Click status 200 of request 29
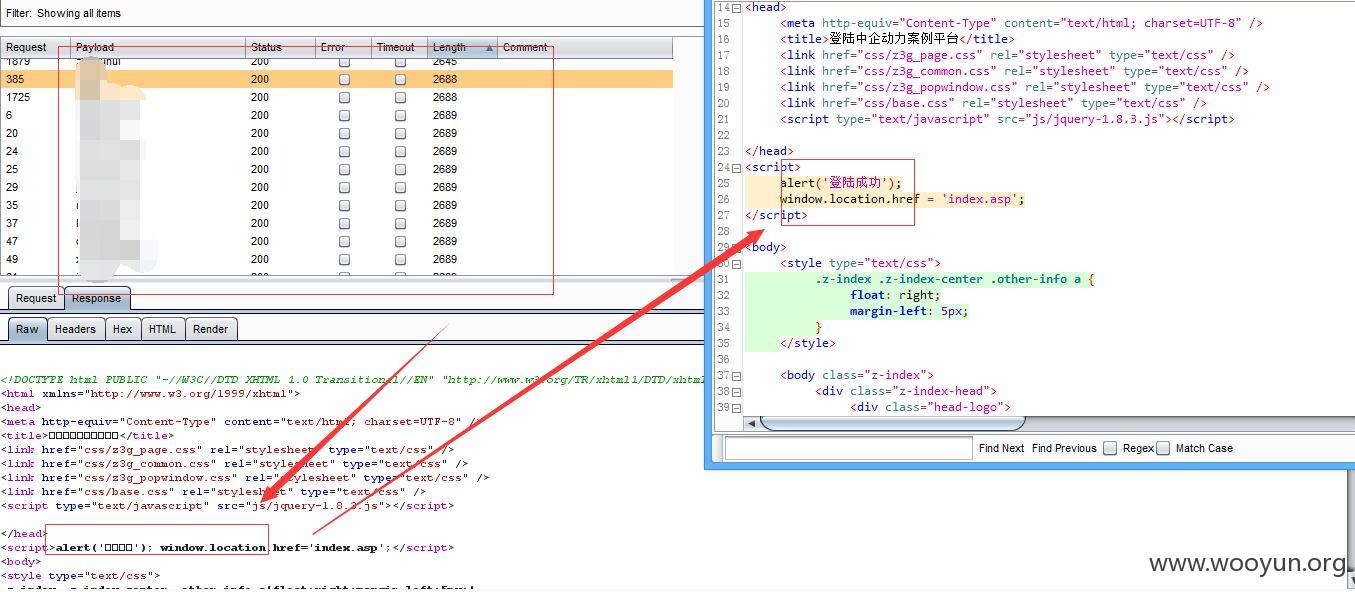 pyautogui.click(x=260, y=187)
